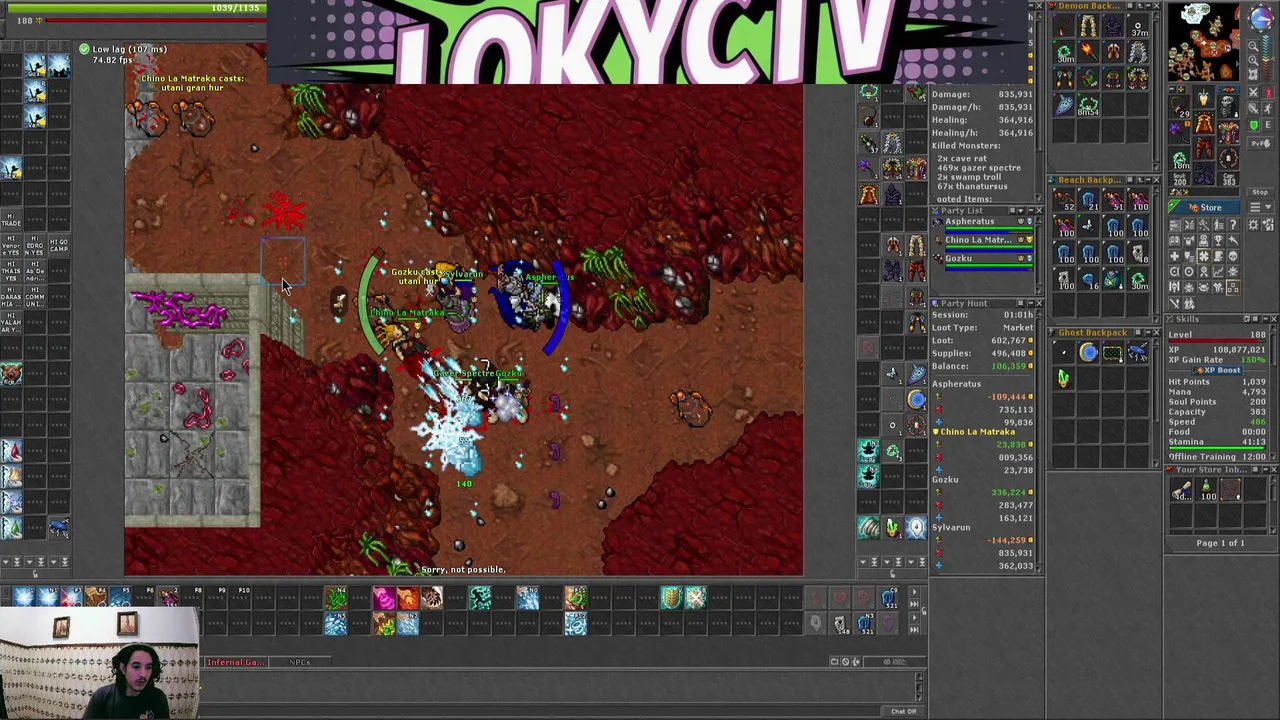The height and width of the screenshot is (720, 1280).
Task: Use potion 148 on action bar
Action: point(840,625)
